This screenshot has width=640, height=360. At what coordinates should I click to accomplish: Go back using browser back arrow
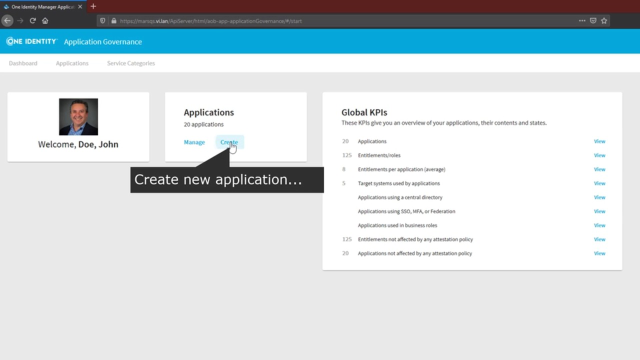click(x=7, y=21)
